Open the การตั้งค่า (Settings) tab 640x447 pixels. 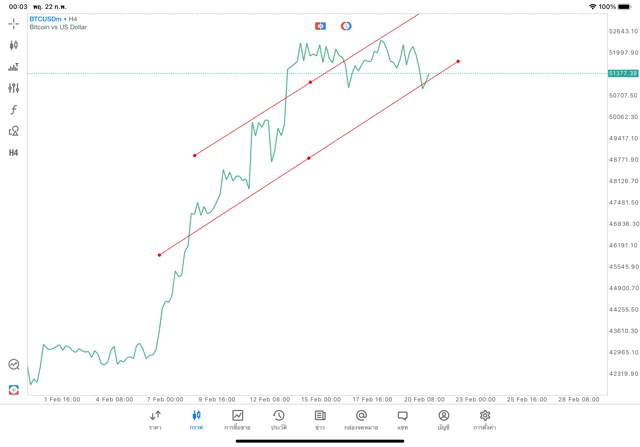click(485, 419)
